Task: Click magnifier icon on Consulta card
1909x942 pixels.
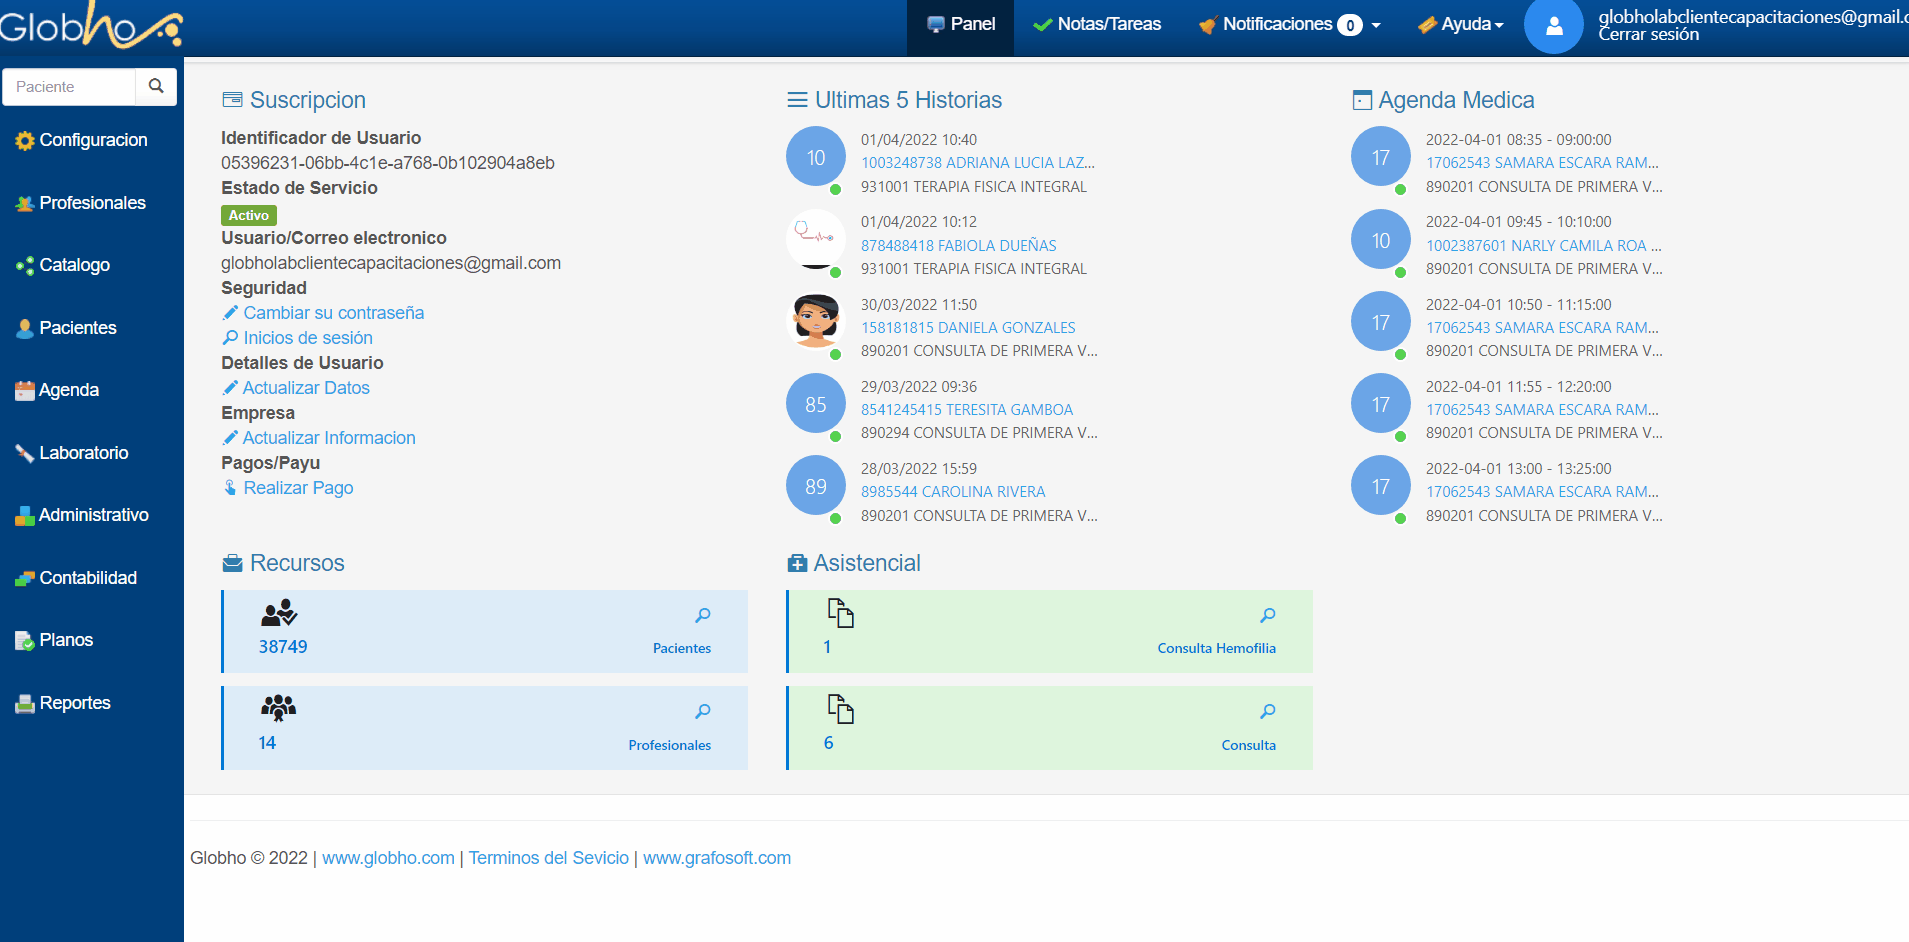Action: [x=1267, y=711]
